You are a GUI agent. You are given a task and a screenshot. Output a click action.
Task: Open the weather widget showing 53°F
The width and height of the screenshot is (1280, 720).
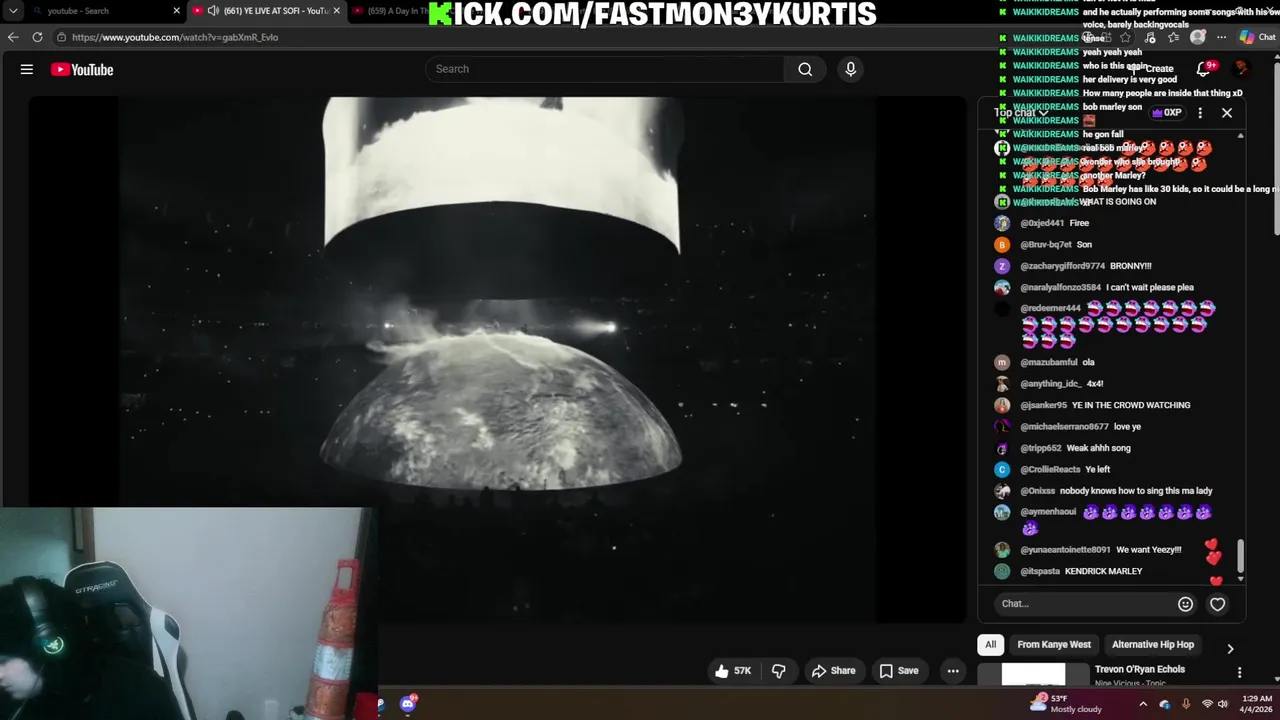1066,704
